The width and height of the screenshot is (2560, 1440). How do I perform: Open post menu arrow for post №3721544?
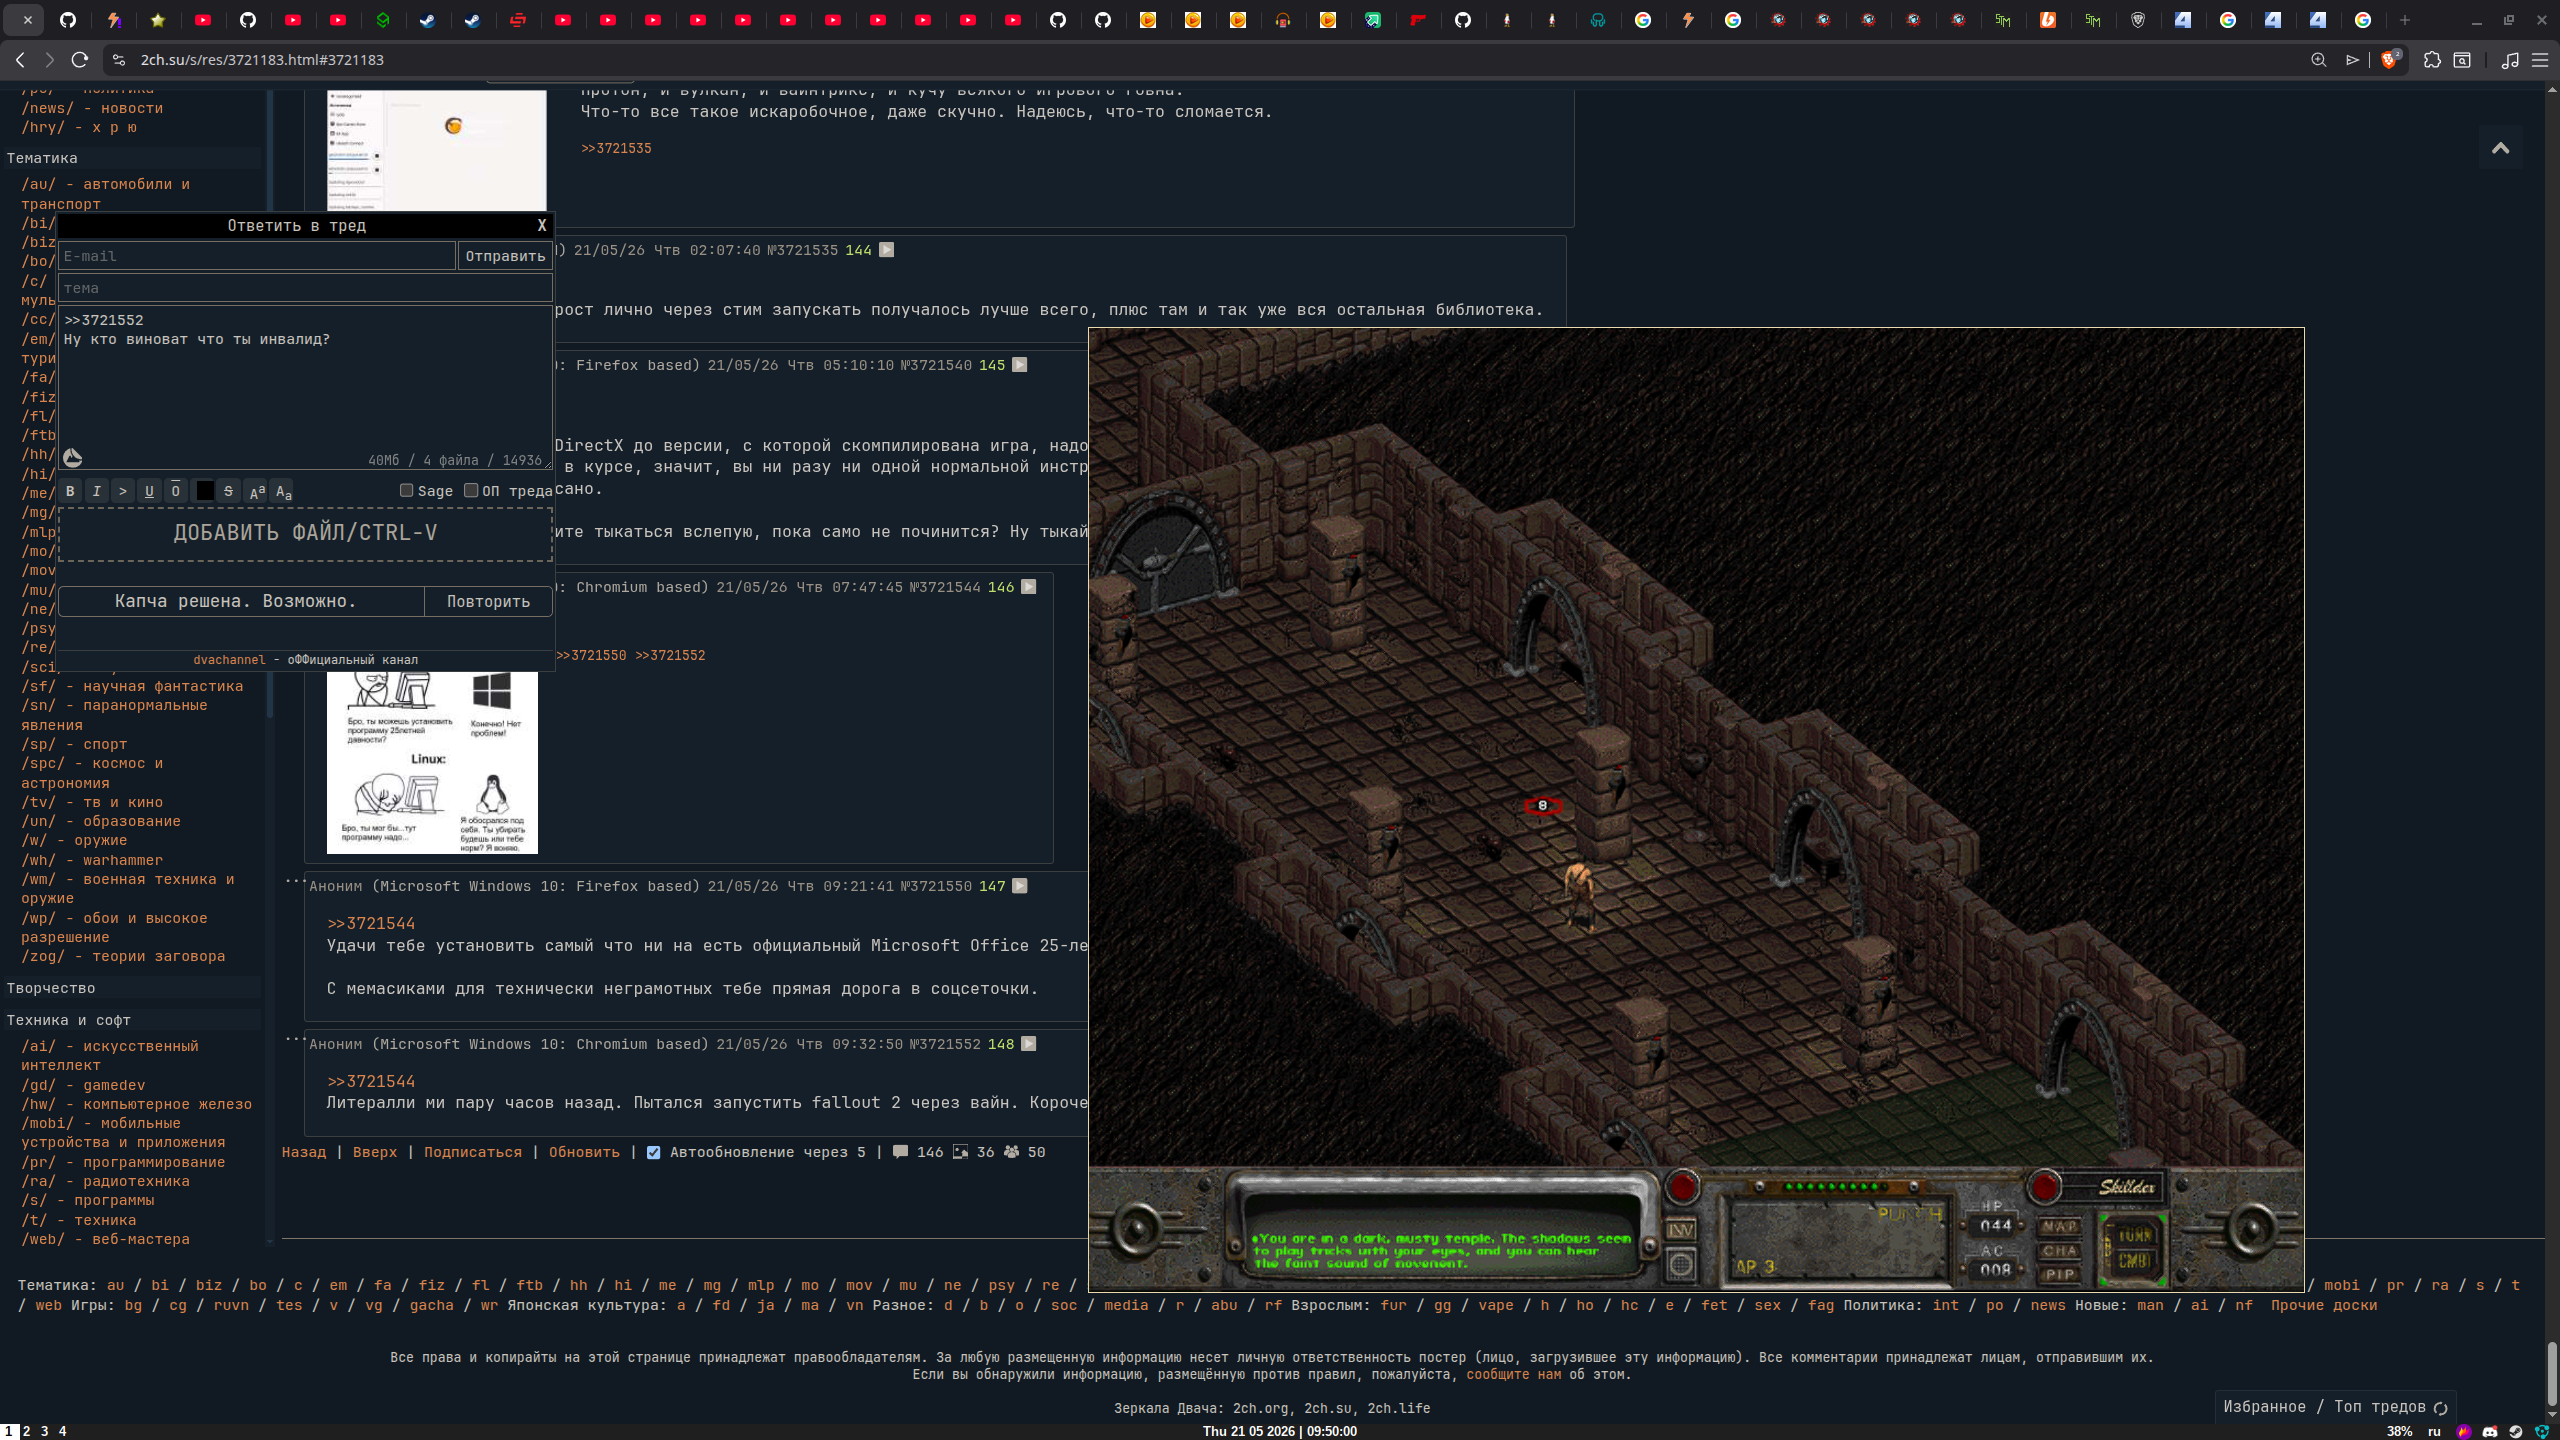[x=1028, y=587]
